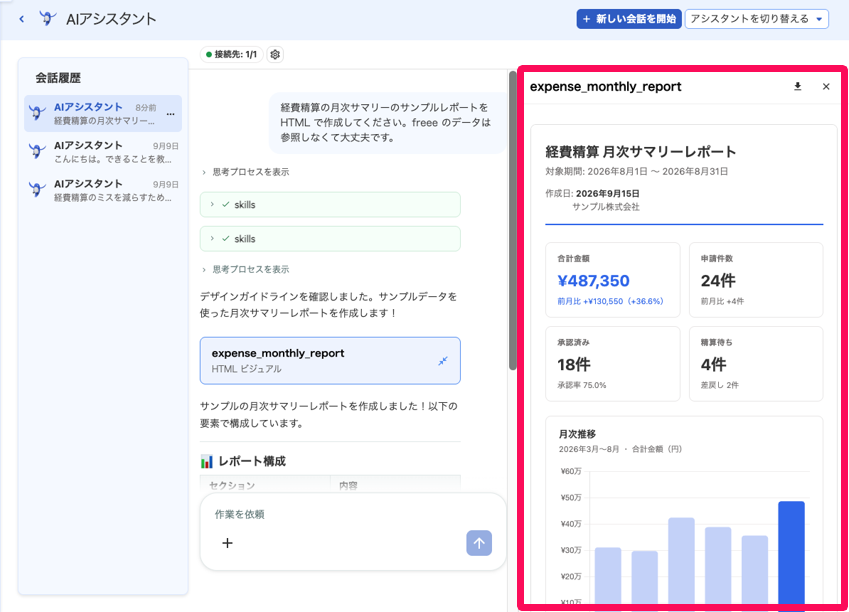Viewport: 849px width, 612px height.
Task: Start a new conversation with 新しい会話を開始
Action: coord(629,19)
